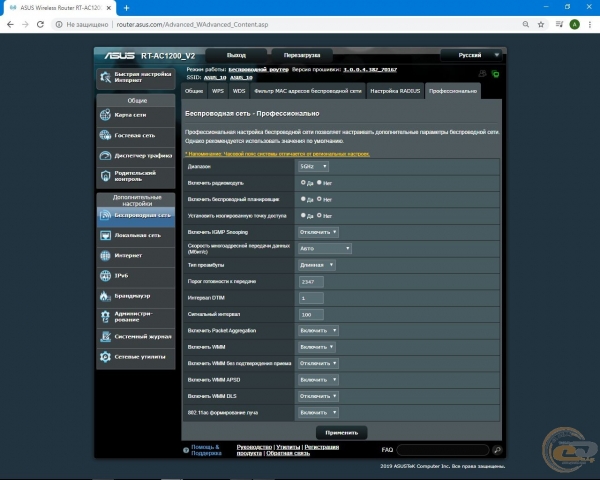Open preamble type (Тип преамбулы) dropdown

tap(316, 265)
